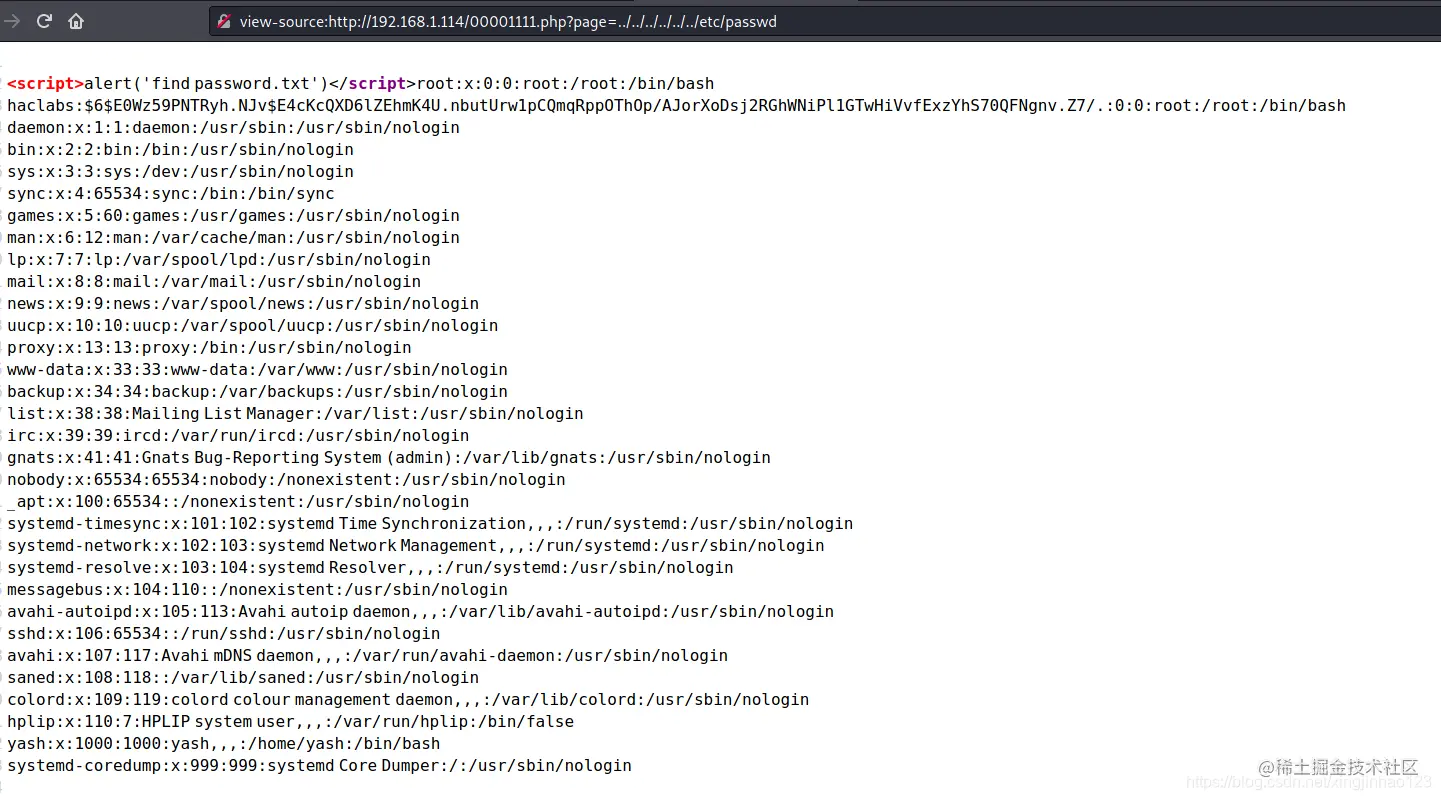Image resolution: width=1441 pixels, height=800 pixels.
Task: Click the bin:x:2:2 passwd entry
Action: [180, 149]
